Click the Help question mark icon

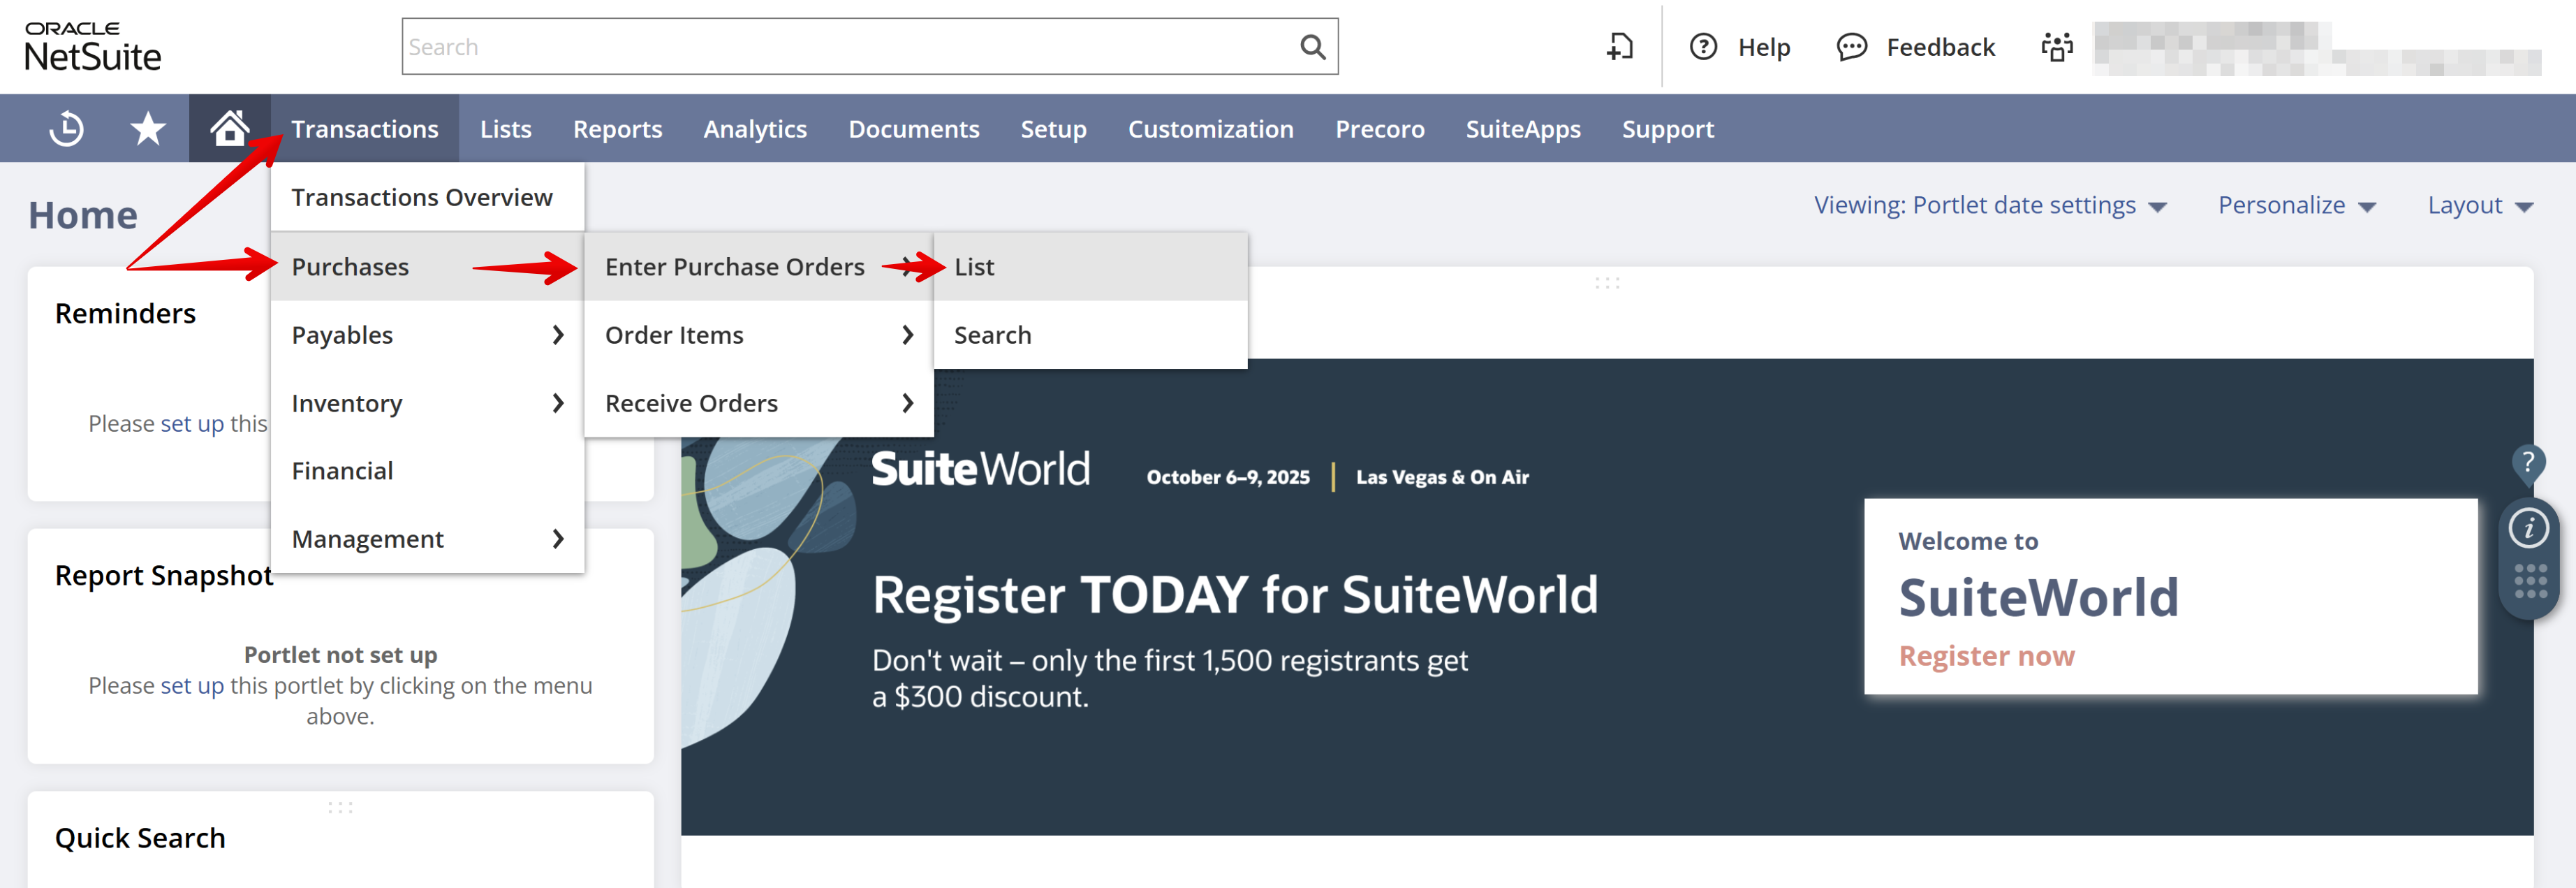click(x=1703, y=47)
